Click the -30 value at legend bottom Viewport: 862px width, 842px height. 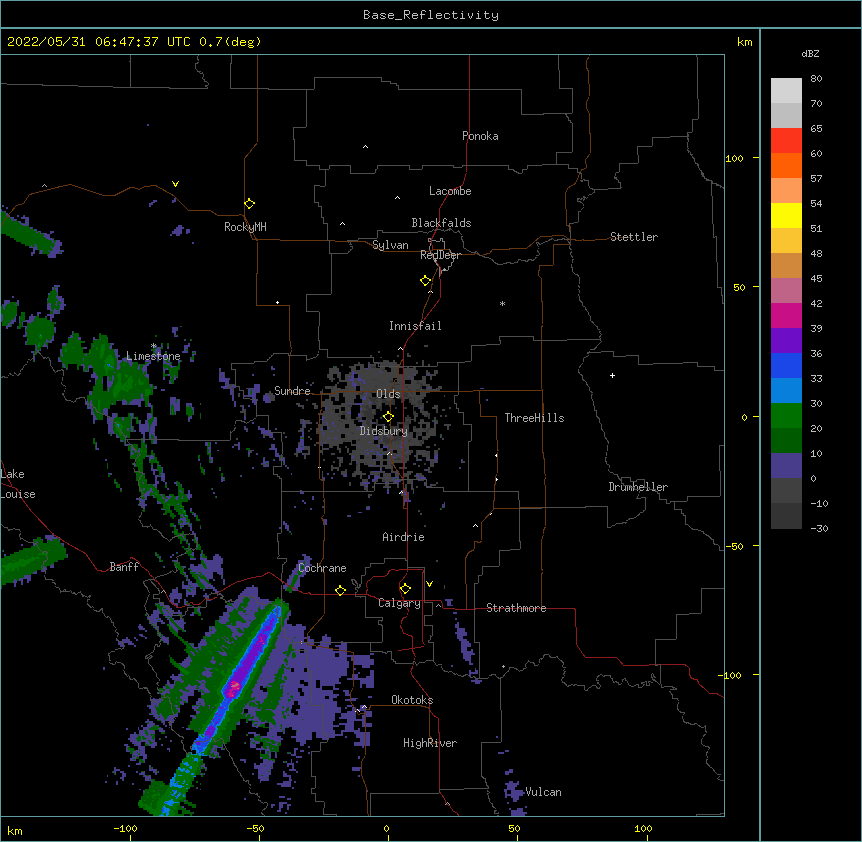click(x=819, y=529)
